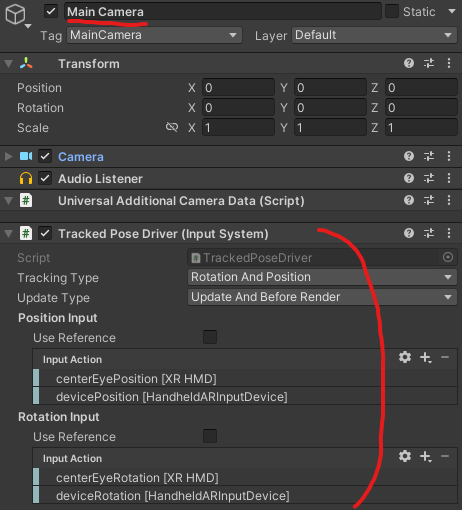
Task: Select centerEyePosition [XR HMD] binding
Action: 245,379
